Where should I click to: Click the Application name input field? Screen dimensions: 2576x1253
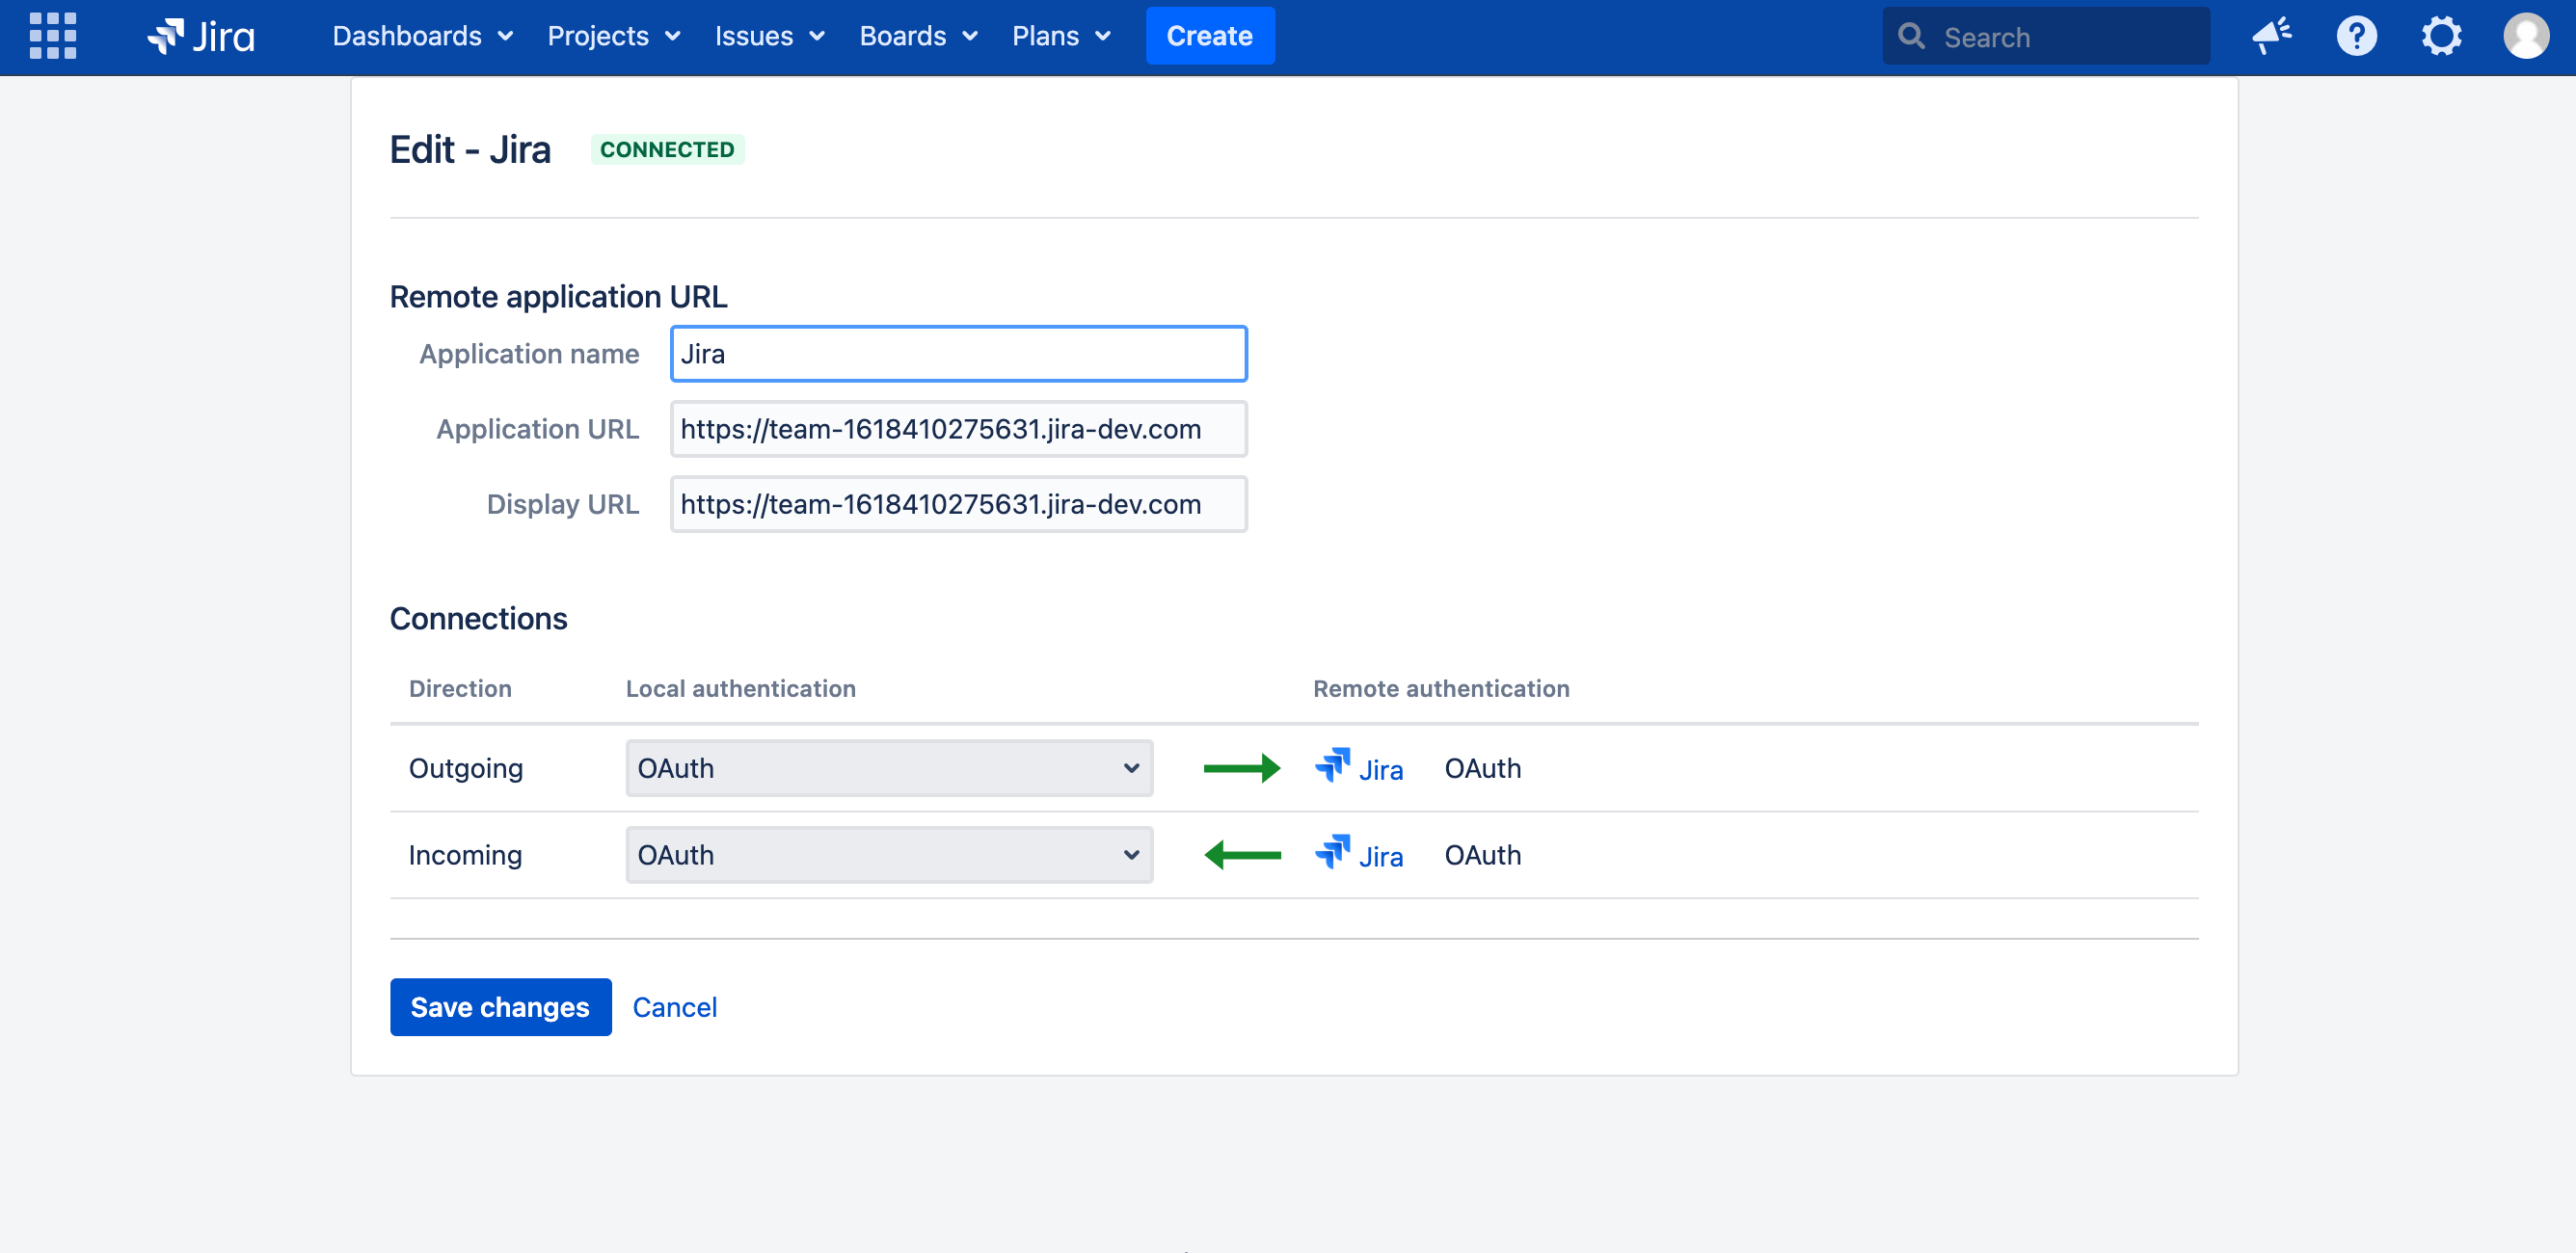tap(957, 353)
